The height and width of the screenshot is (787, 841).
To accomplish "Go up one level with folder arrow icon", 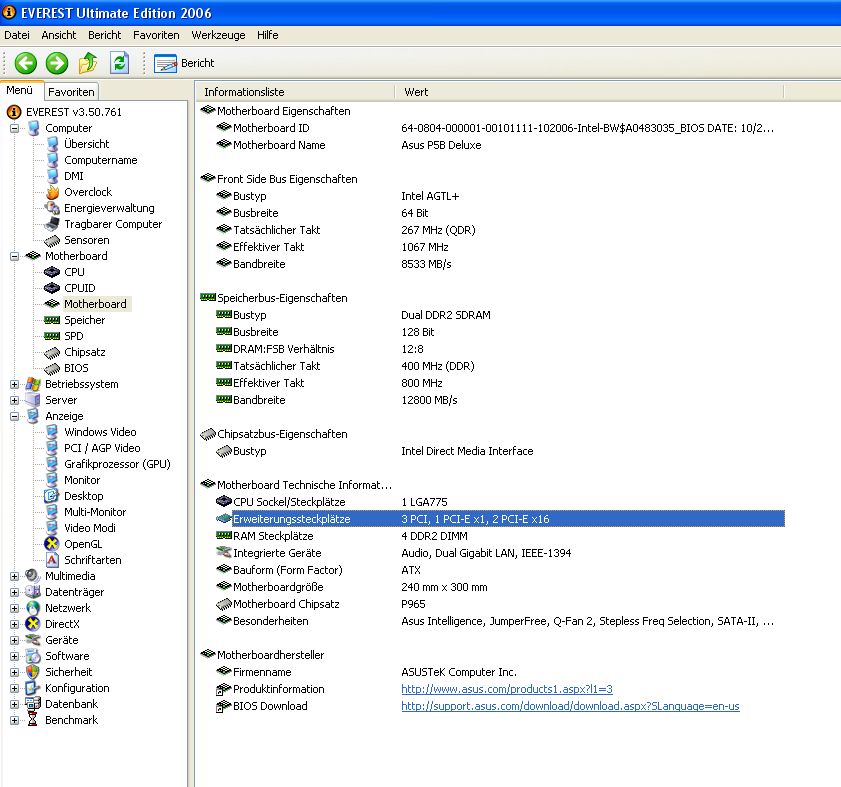I will tap(88, 63).
